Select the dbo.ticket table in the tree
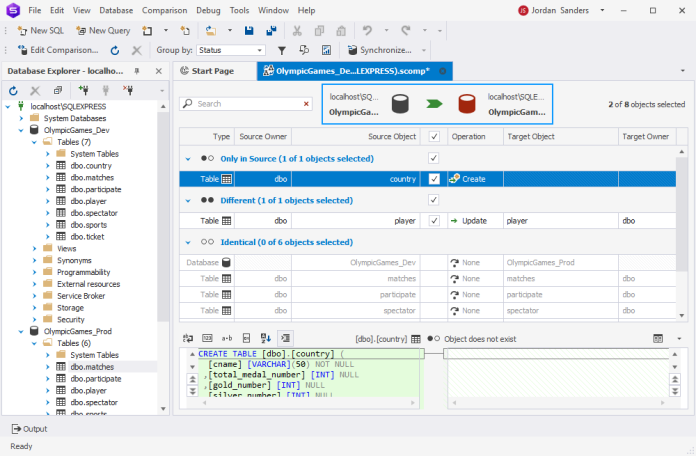 pos(87,237)
